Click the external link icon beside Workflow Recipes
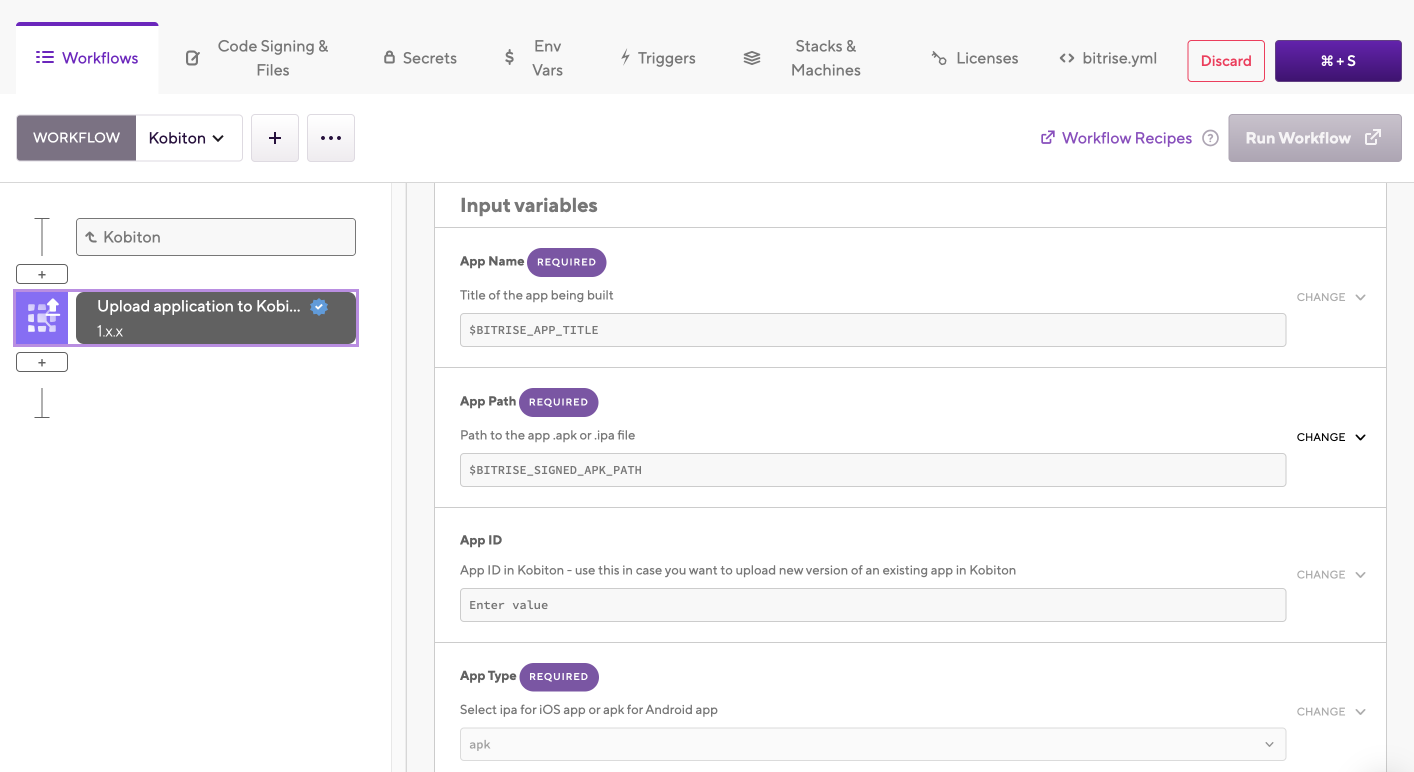The height and width of the screenshot is (772, 1414). point(1048,138)
